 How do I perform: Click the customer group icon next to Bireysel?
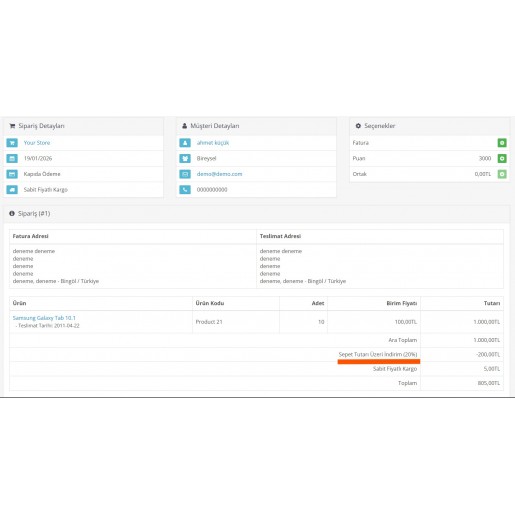coord(185,159)
